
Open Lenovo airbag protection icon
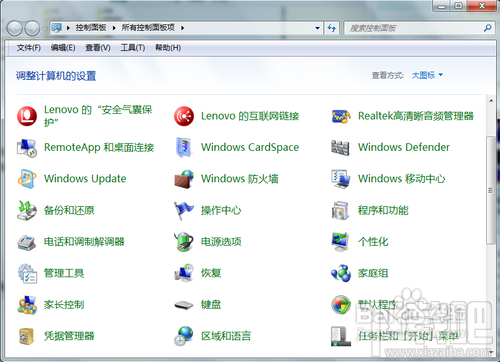tap(27, 116)
